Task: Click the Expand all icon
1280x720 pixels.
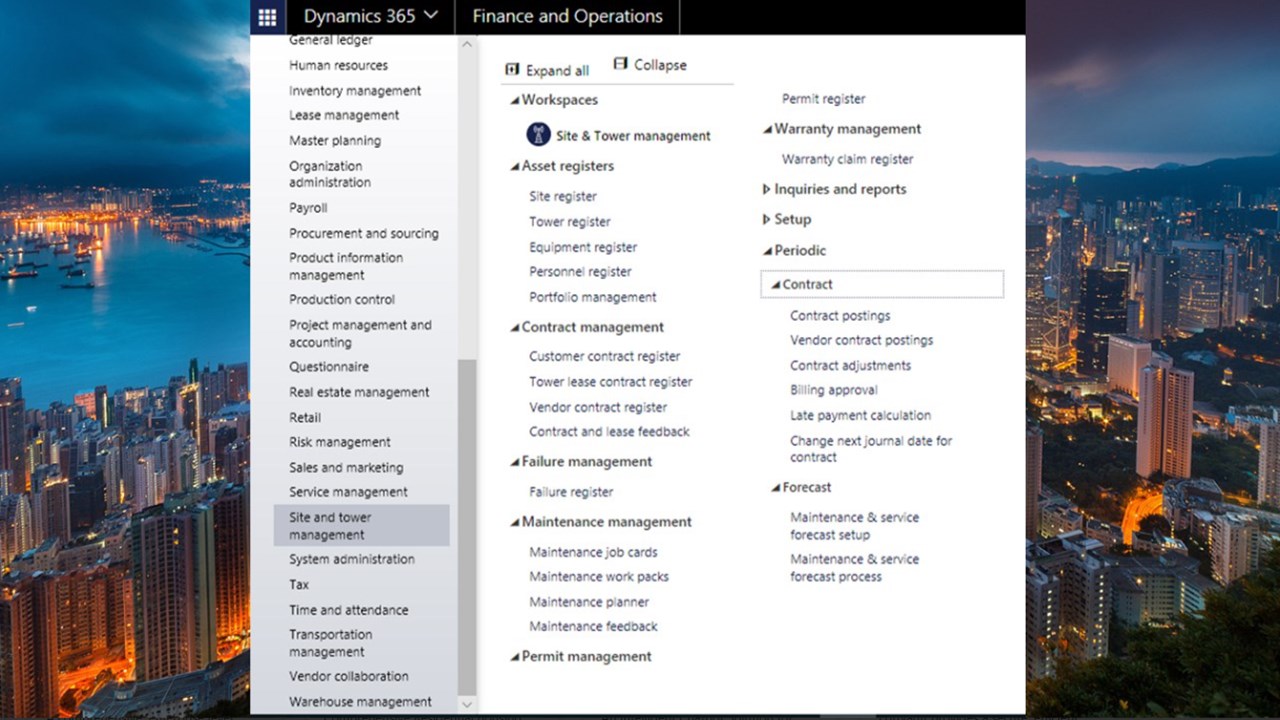Action: click(512, 70)
